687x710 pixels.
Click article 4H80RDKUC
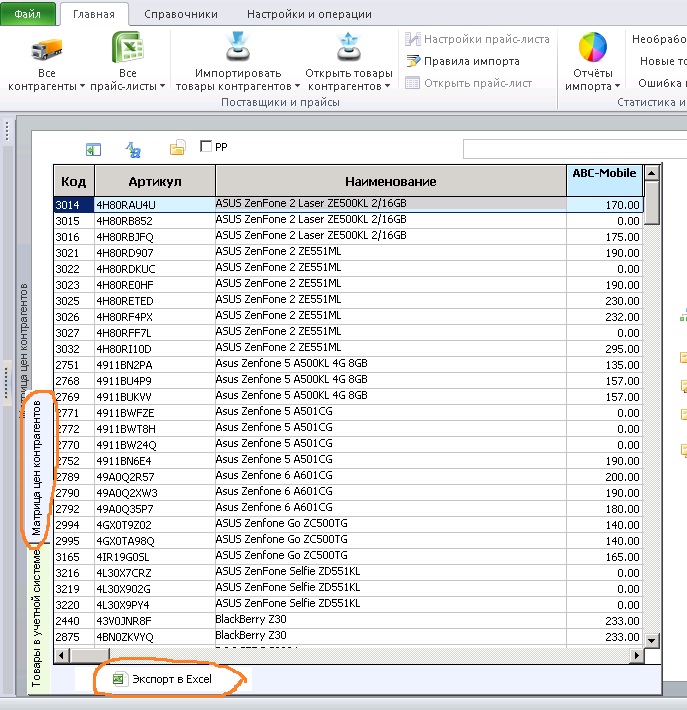(155, 269)
